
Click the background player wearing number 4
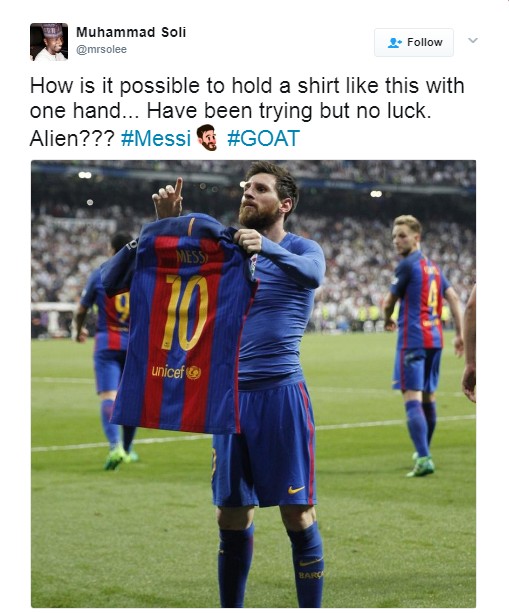click(419, 345)
